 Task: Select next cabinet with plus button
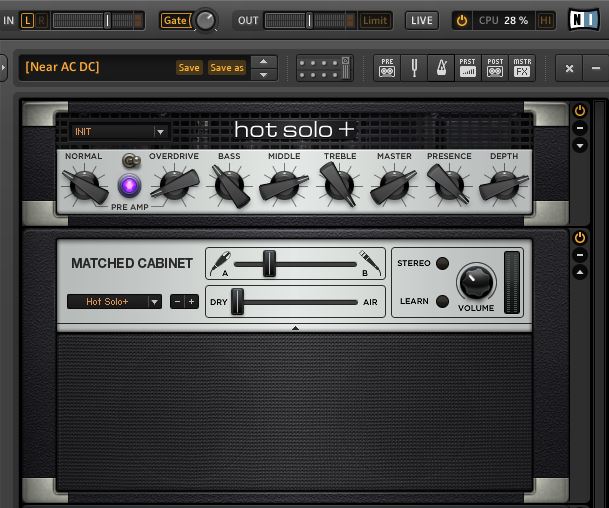(191, 302)
